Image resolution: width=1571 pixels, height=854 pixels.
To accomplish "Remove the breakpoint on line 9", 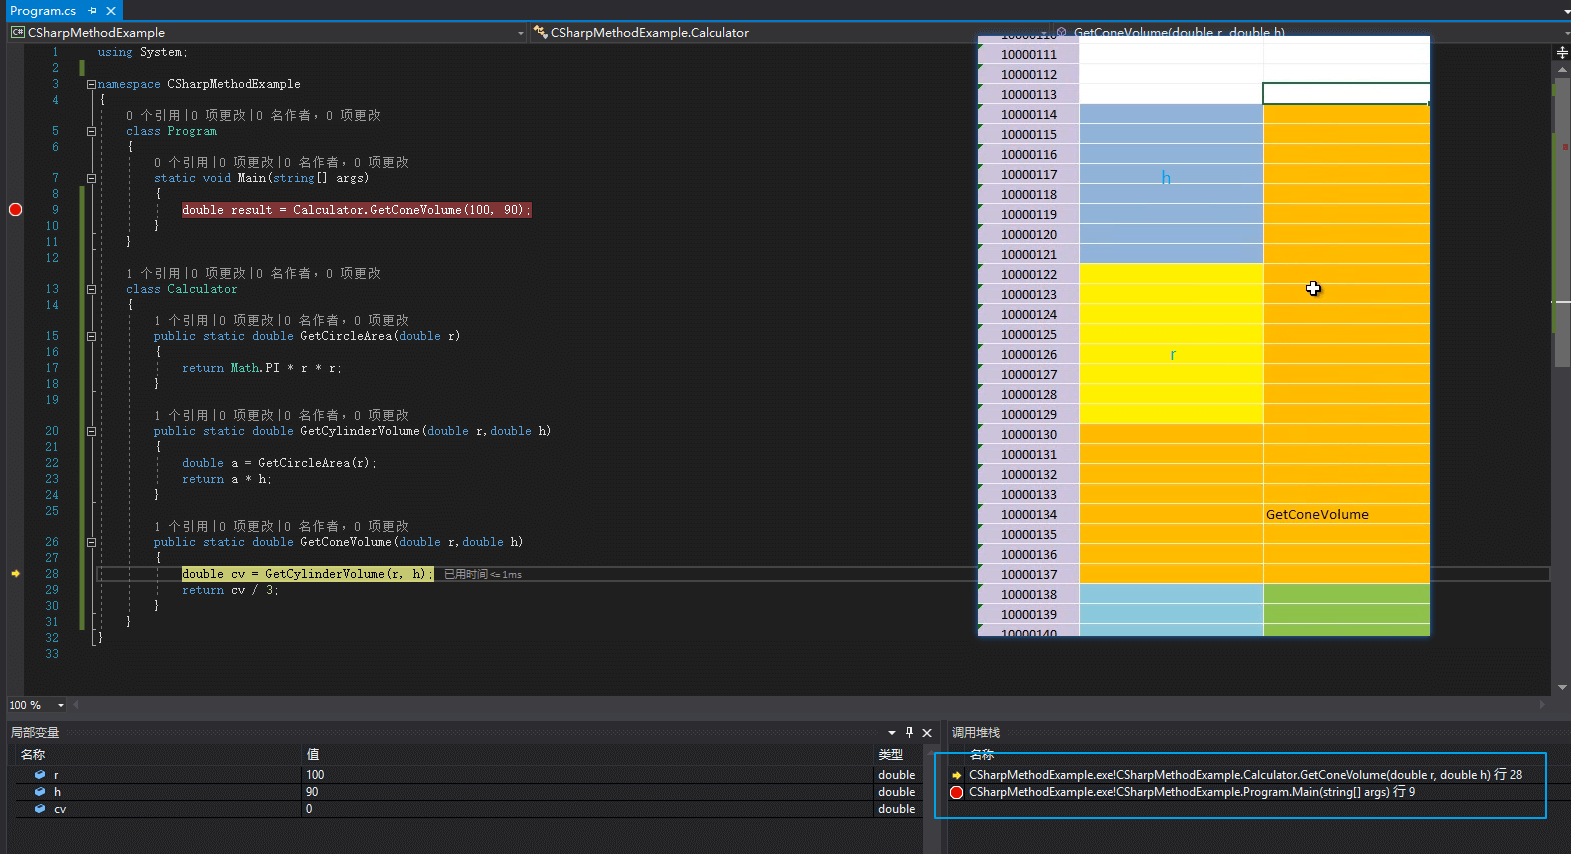I will click(15, 210).
